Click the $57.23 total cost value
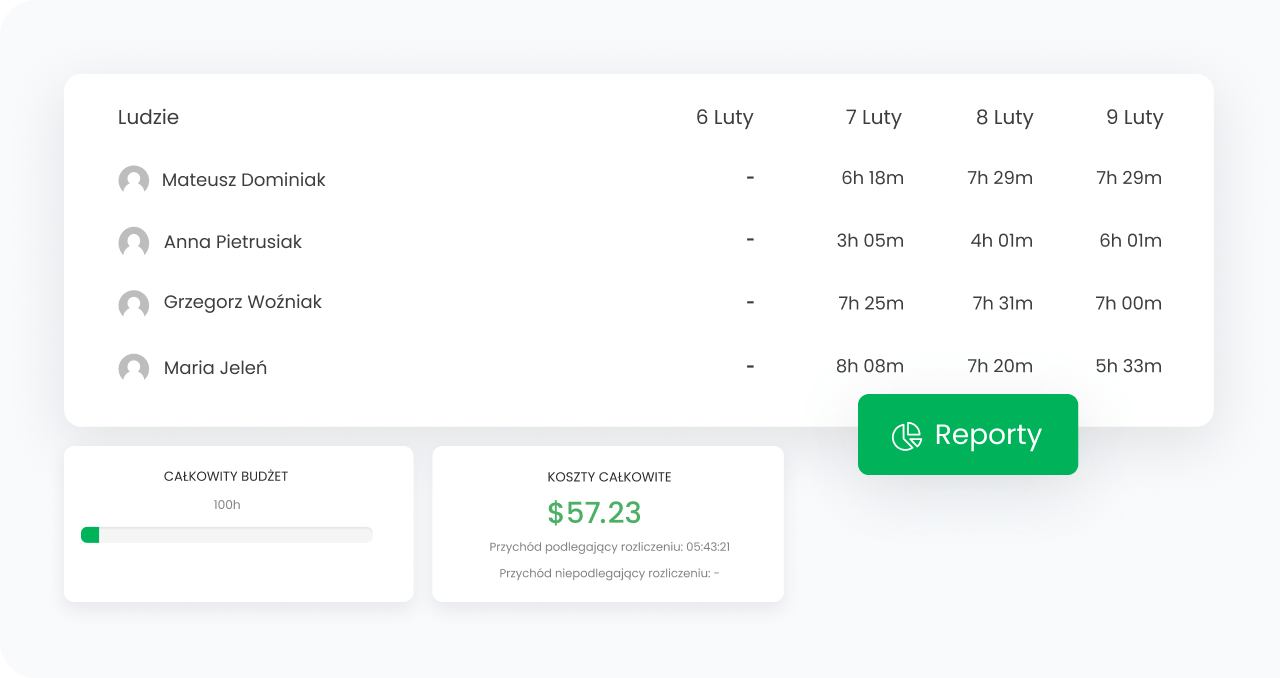This screenshot has height=678, width=1280. (x=594, y=512)
